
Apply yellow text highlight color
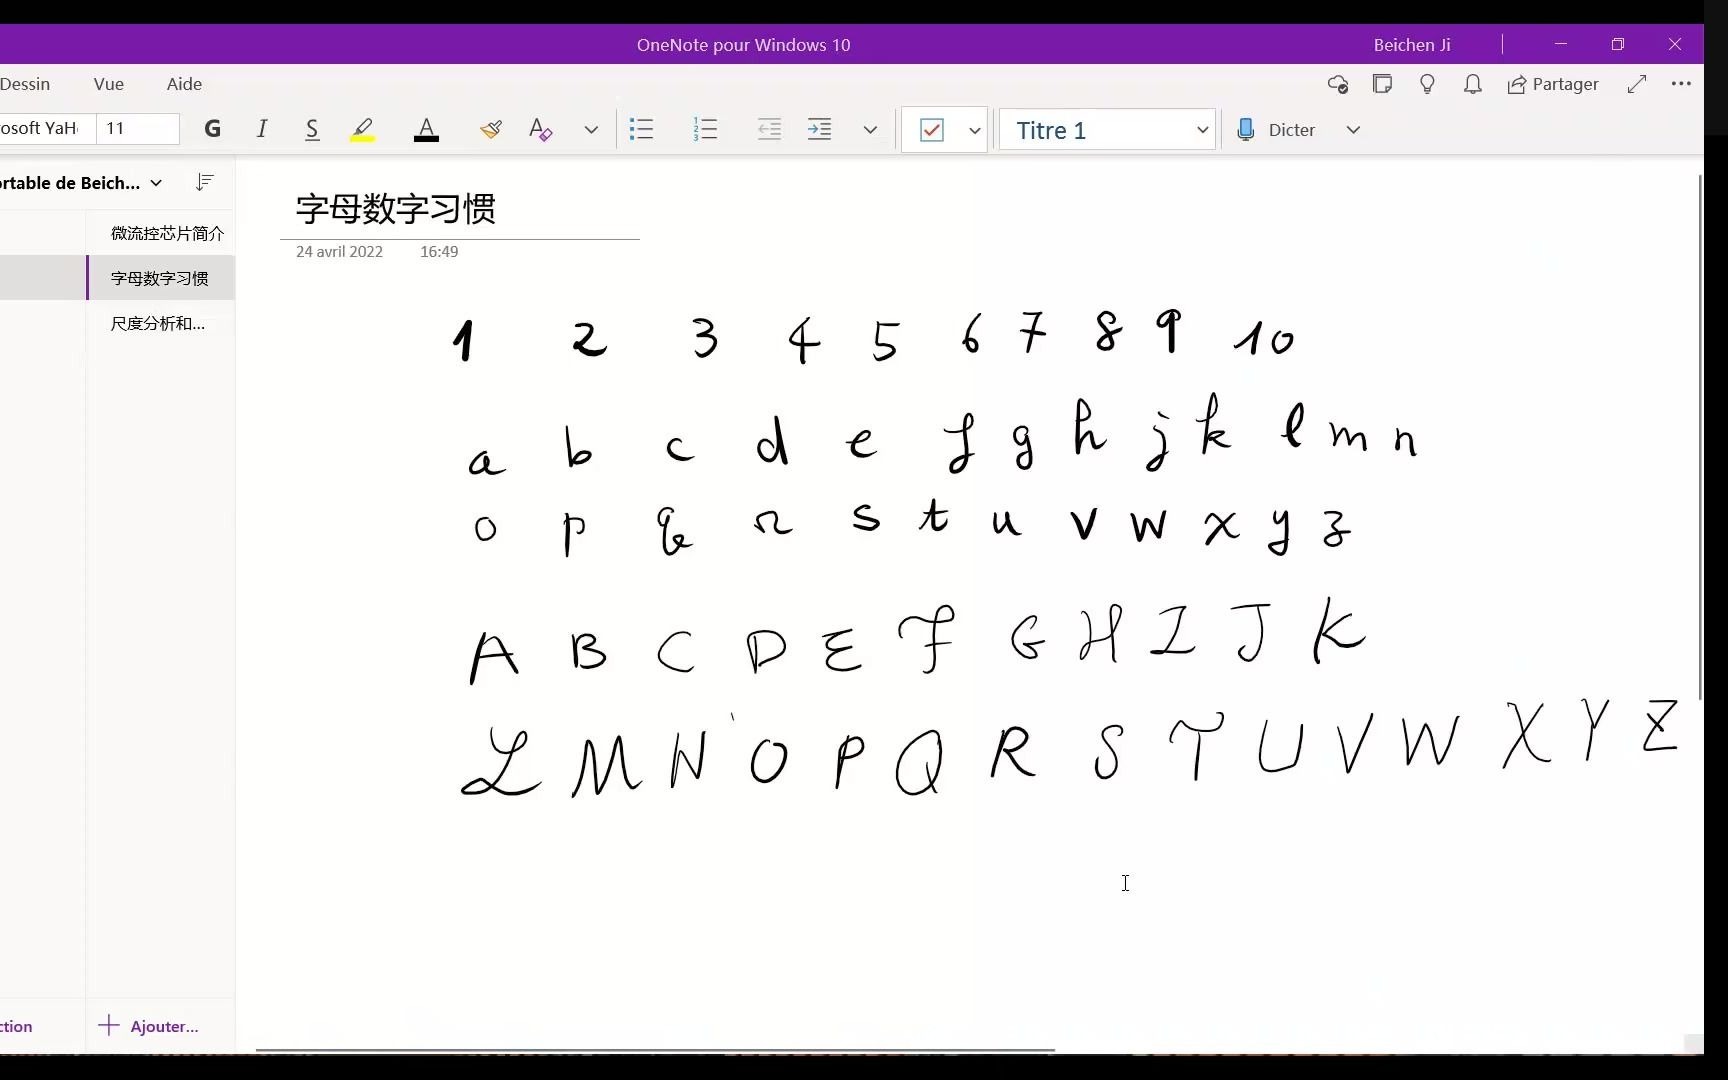(362, 129)
